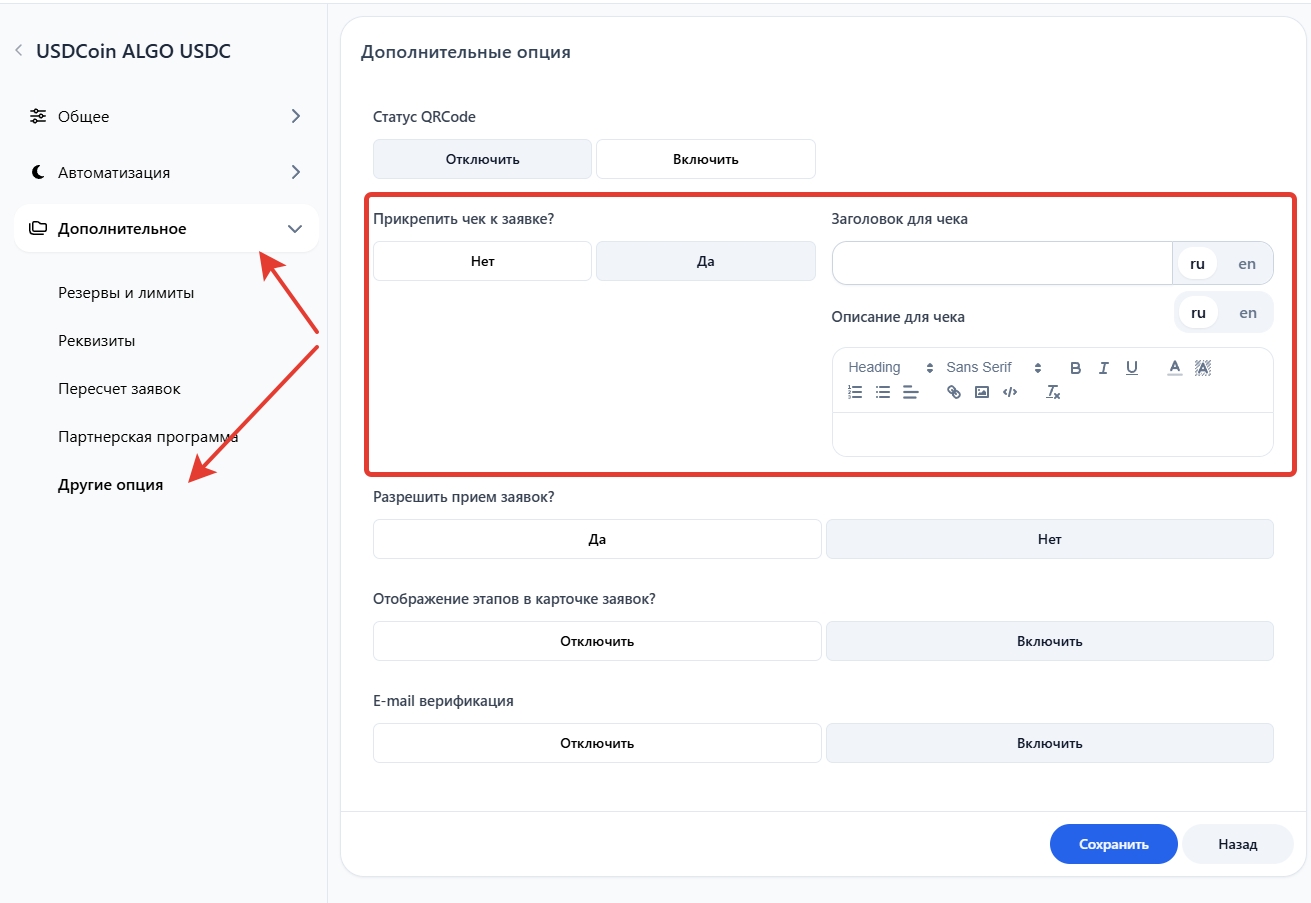Clear formatting with the Tx icon

point(1053,392)
